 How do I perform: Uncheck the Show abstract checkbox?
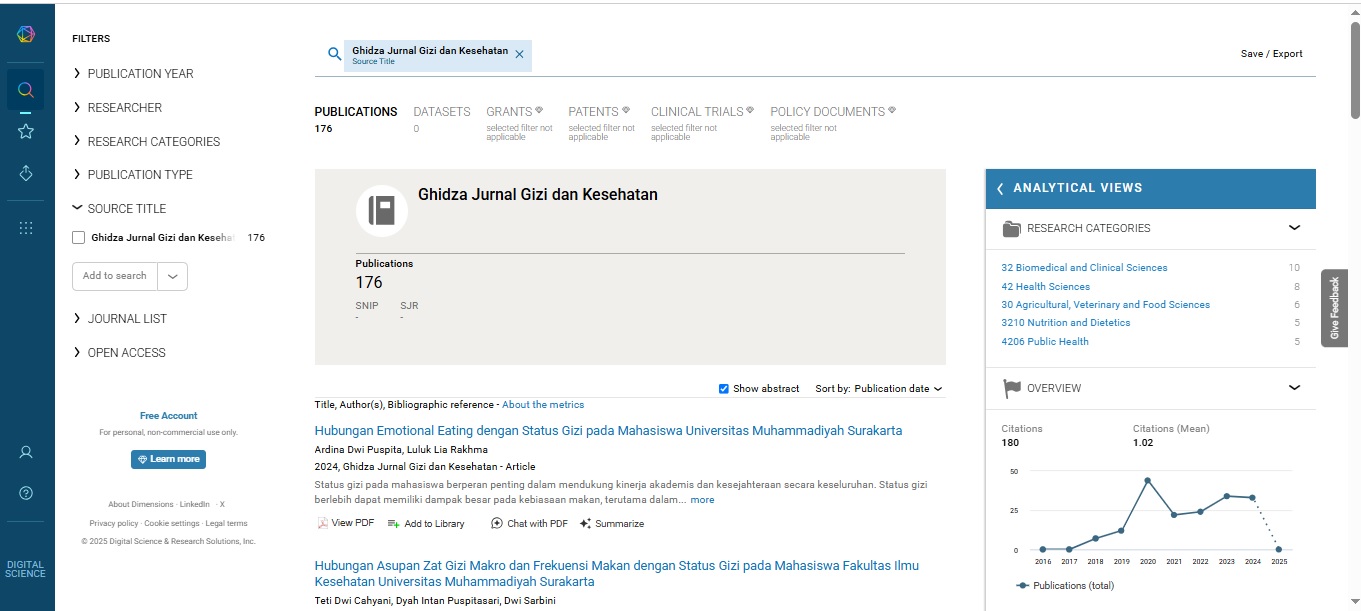click(724, 389)
